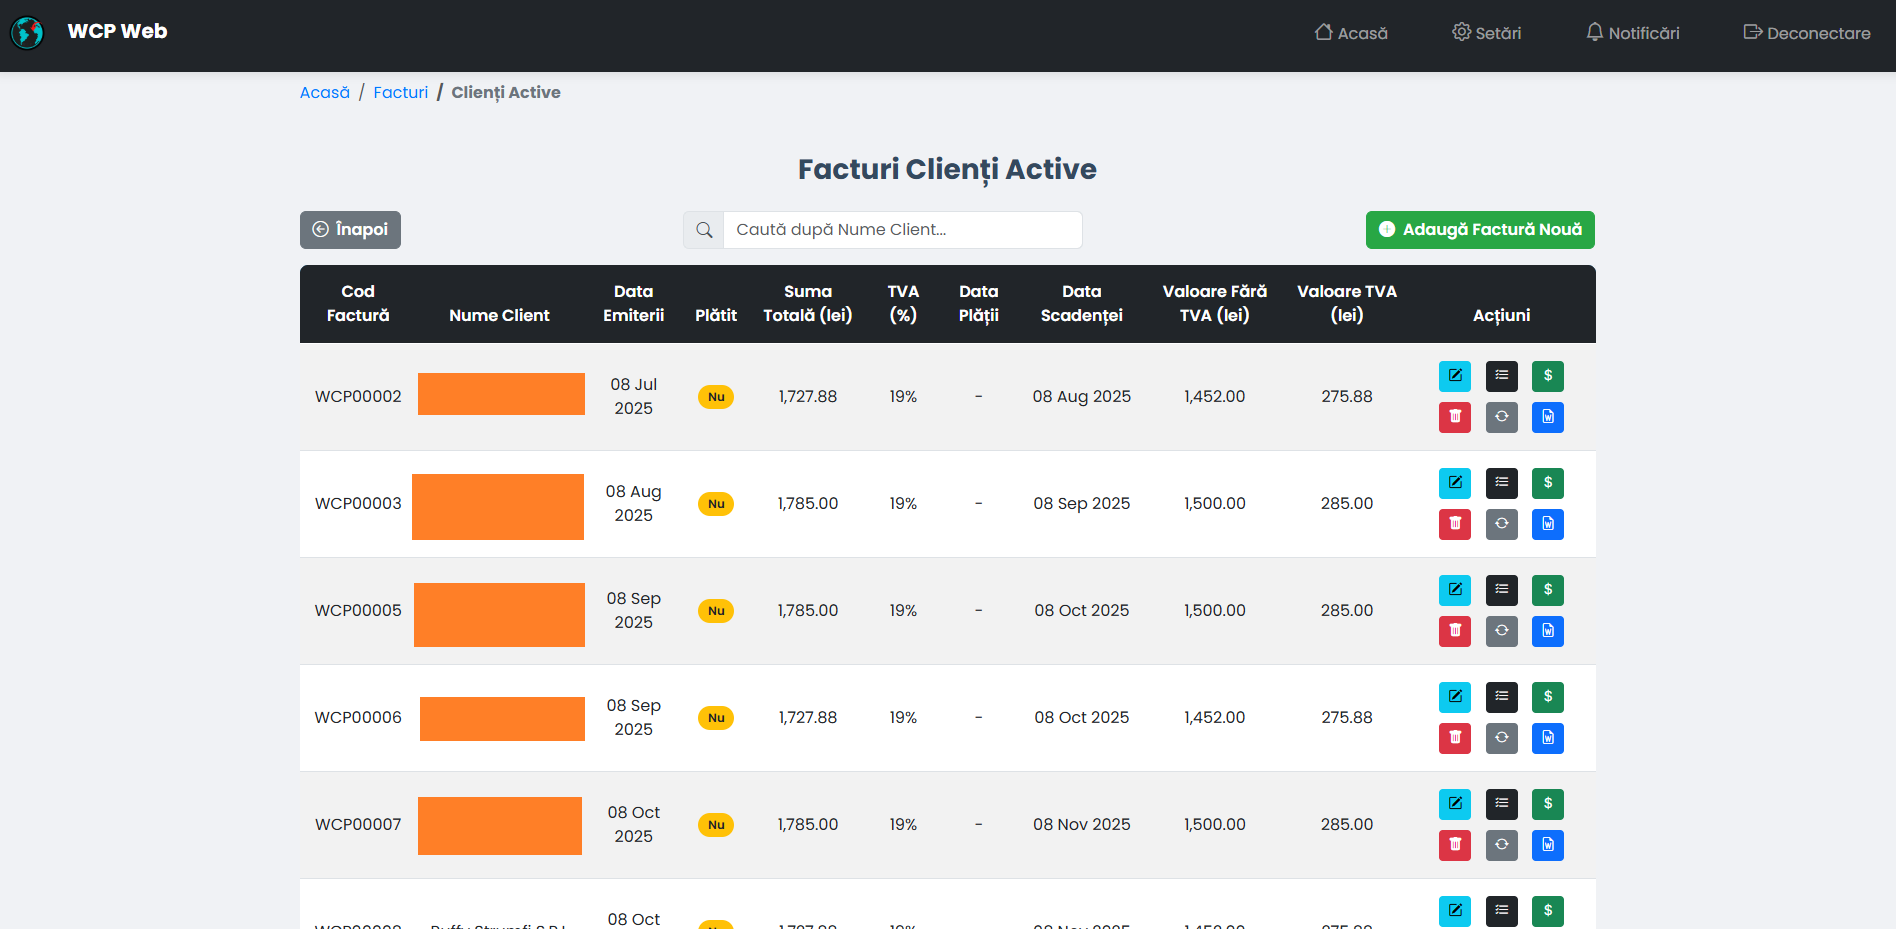Open Setări in the top navigation

[1486, 33]
